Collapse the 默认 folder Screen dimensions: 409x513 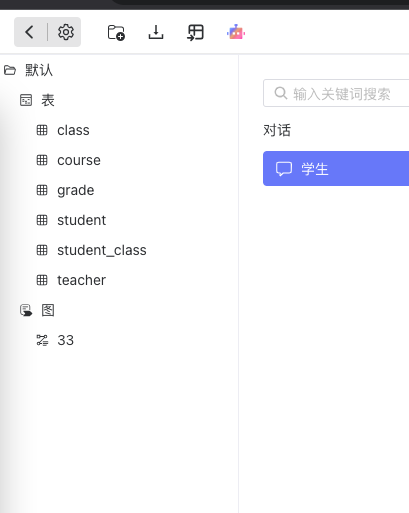(x=10, y=70)
